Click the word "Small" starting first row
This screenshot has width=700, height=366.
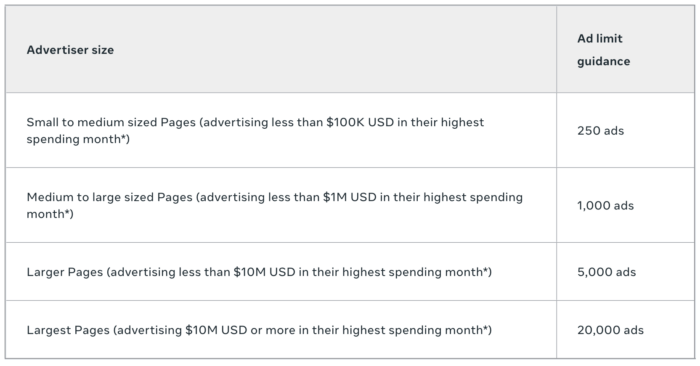click(x=41, y=122)
